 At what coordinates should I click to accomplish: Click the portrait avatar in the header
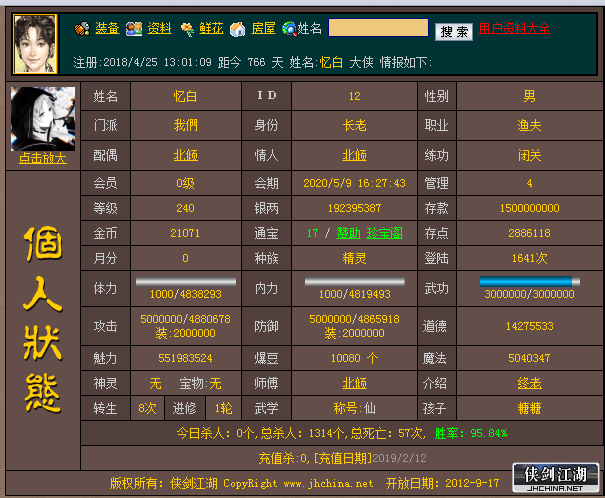coord(35,44)
